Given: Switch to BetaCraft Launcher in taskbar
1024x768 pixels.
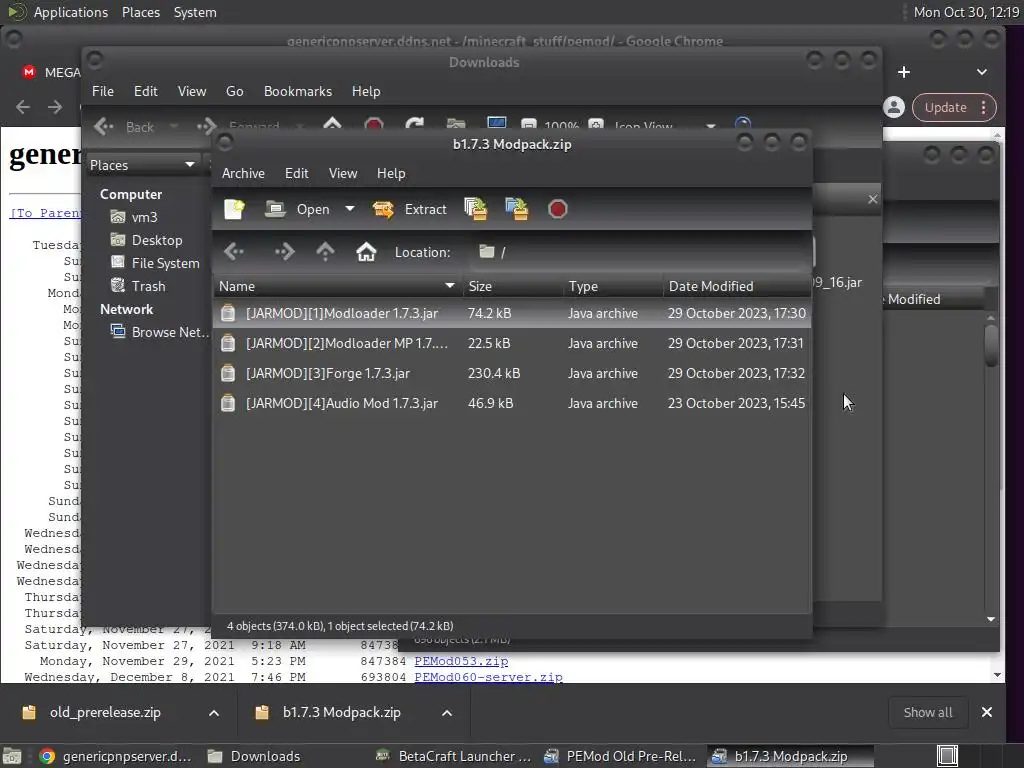Looking at the screenshot, I should 454,756.
